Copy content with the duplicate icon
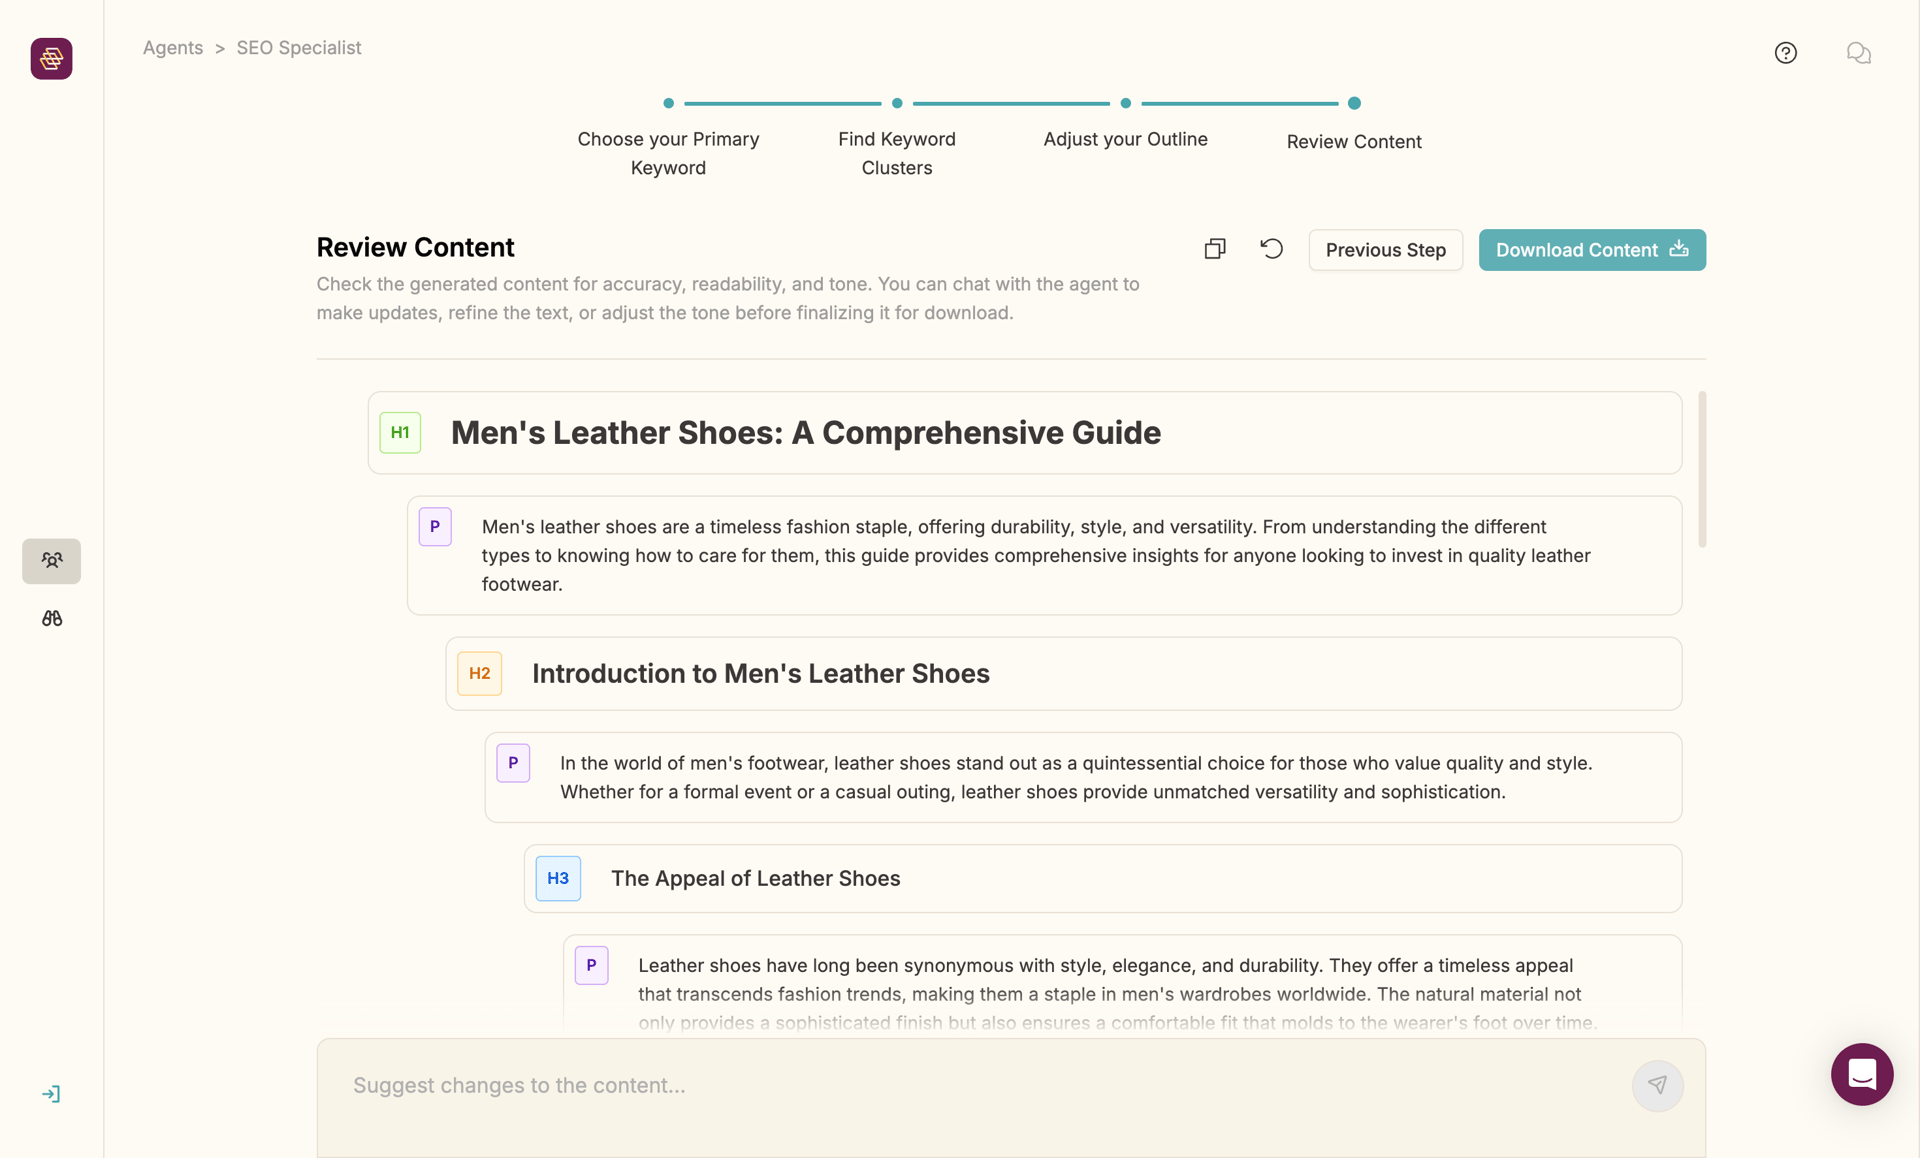 [x=1214, y=249]
